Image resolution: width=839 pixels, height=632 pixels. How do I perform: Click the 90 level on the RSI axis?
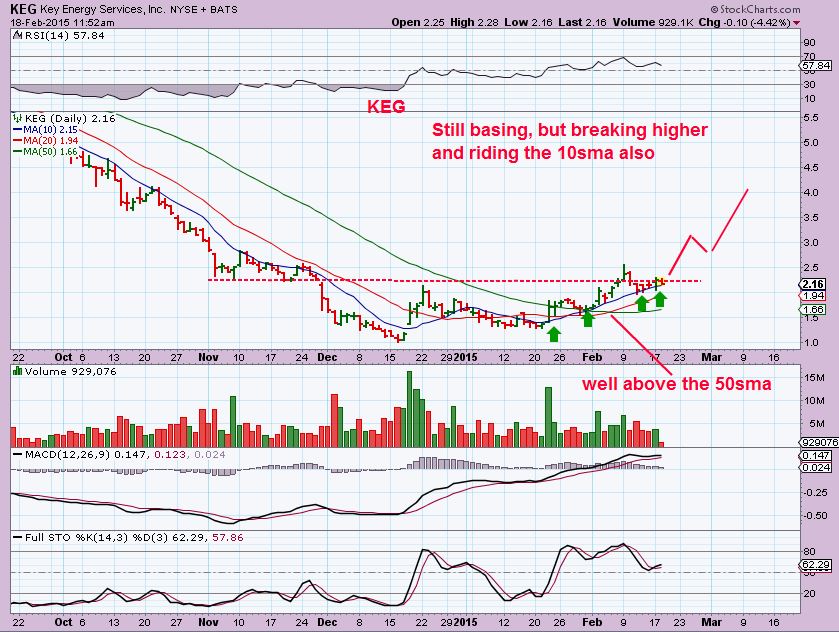click(x=809, y=42)
